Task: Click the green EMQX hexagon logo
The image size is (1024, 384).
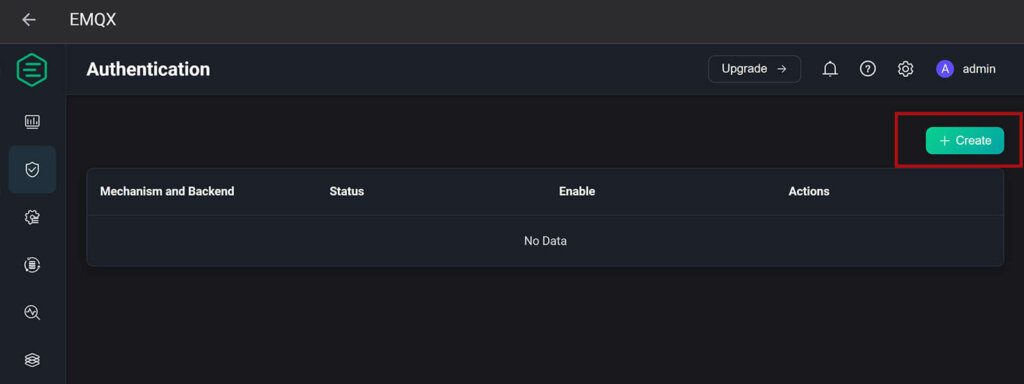Action: pos(32,70)
